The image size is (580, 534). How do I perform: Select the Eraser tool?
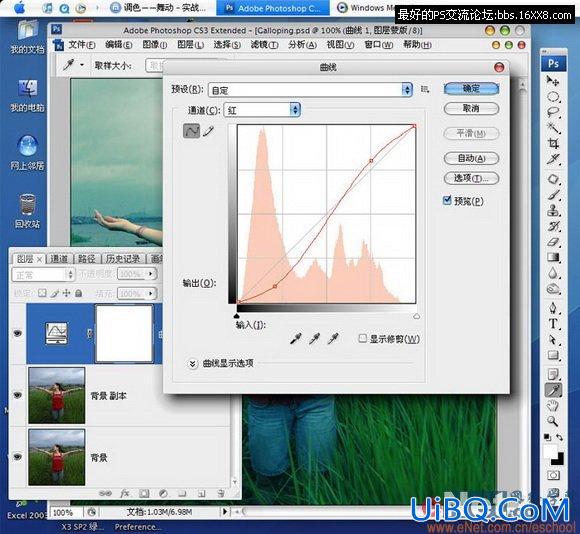click(553, 242)
